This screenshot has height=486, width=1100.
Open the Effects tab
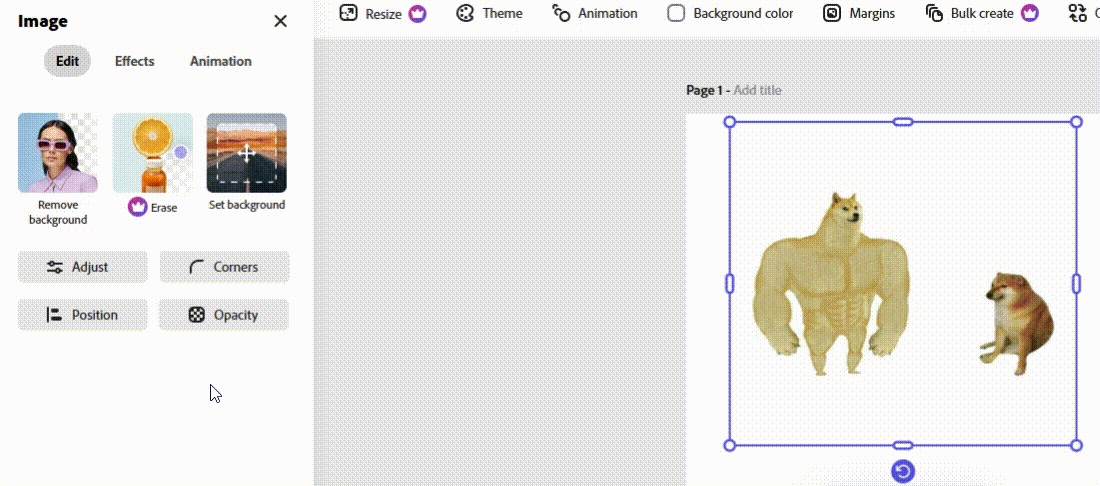[135, 61]
